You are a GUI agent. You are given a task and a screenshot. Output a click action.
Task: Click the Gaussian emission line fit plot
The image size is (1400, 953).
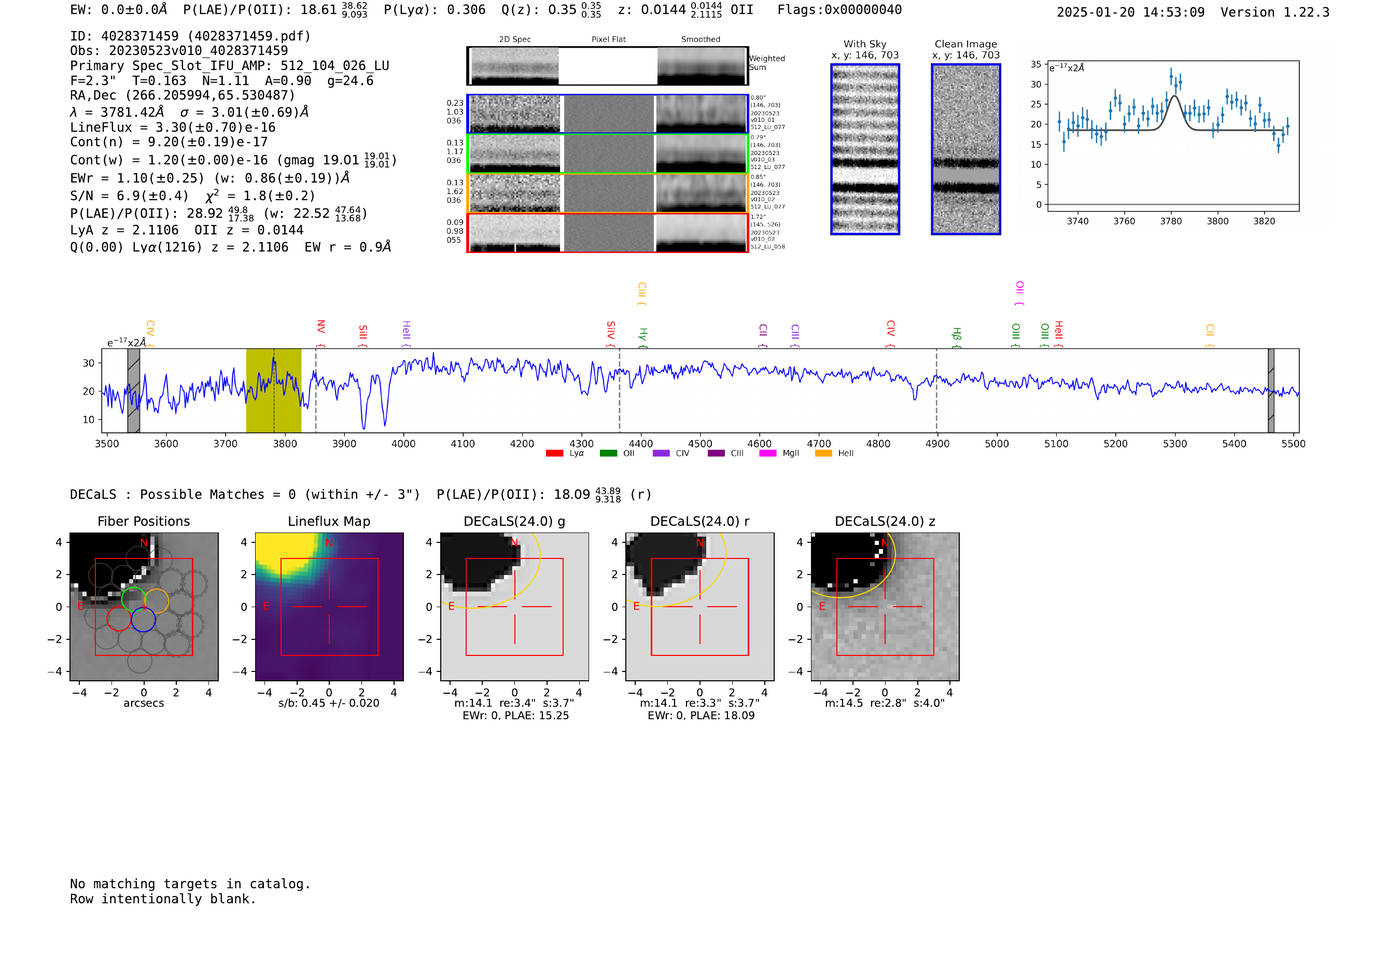(x=1172, y=136)
